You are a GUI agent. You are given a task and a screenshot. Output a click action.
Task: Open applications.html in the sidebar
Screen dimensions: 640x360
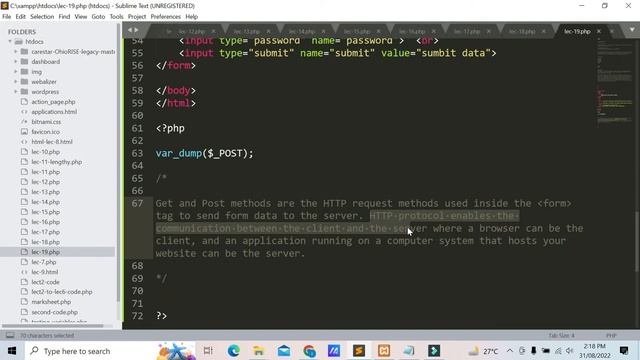[54, 112]
